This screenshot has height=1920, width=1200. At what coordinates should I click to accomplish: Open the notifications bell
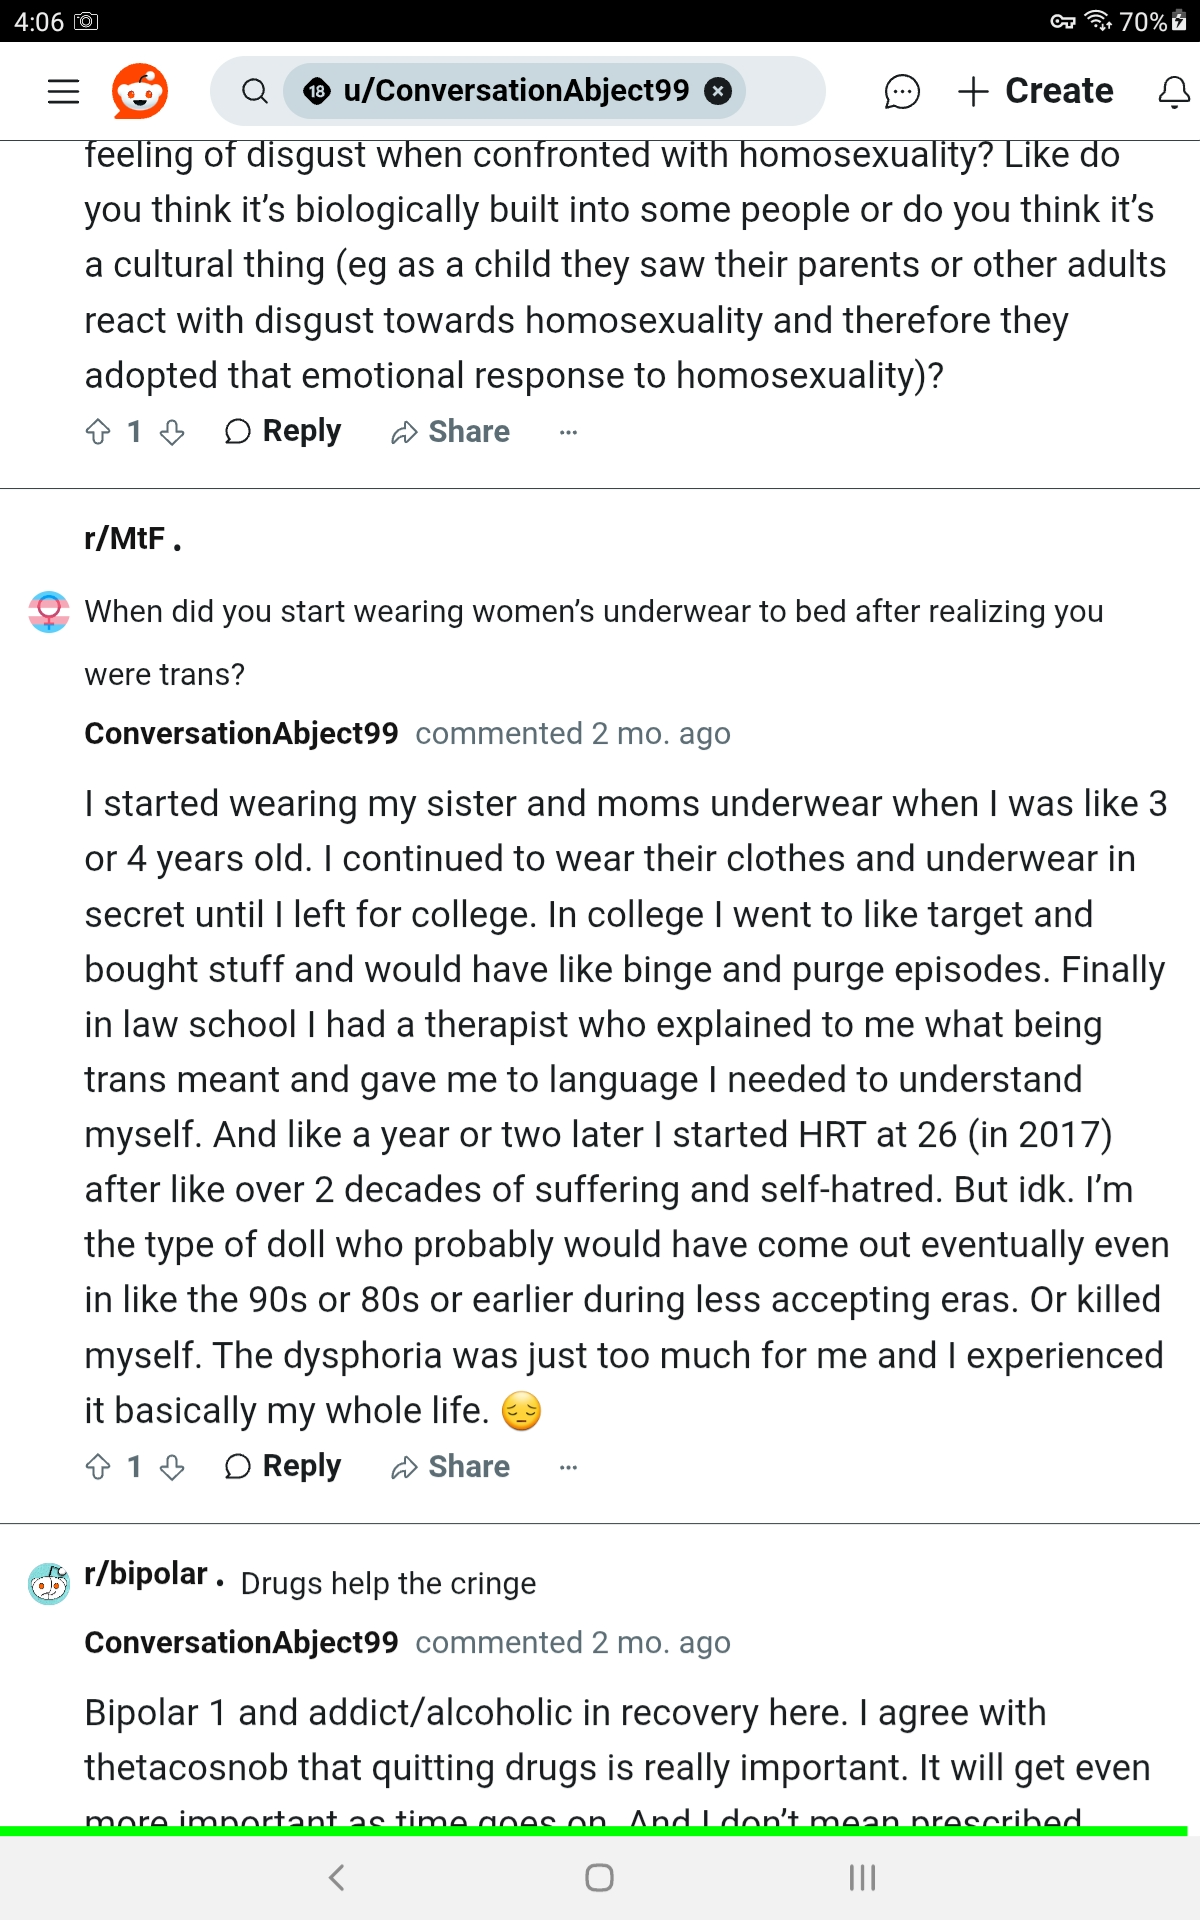point(1174,91)
